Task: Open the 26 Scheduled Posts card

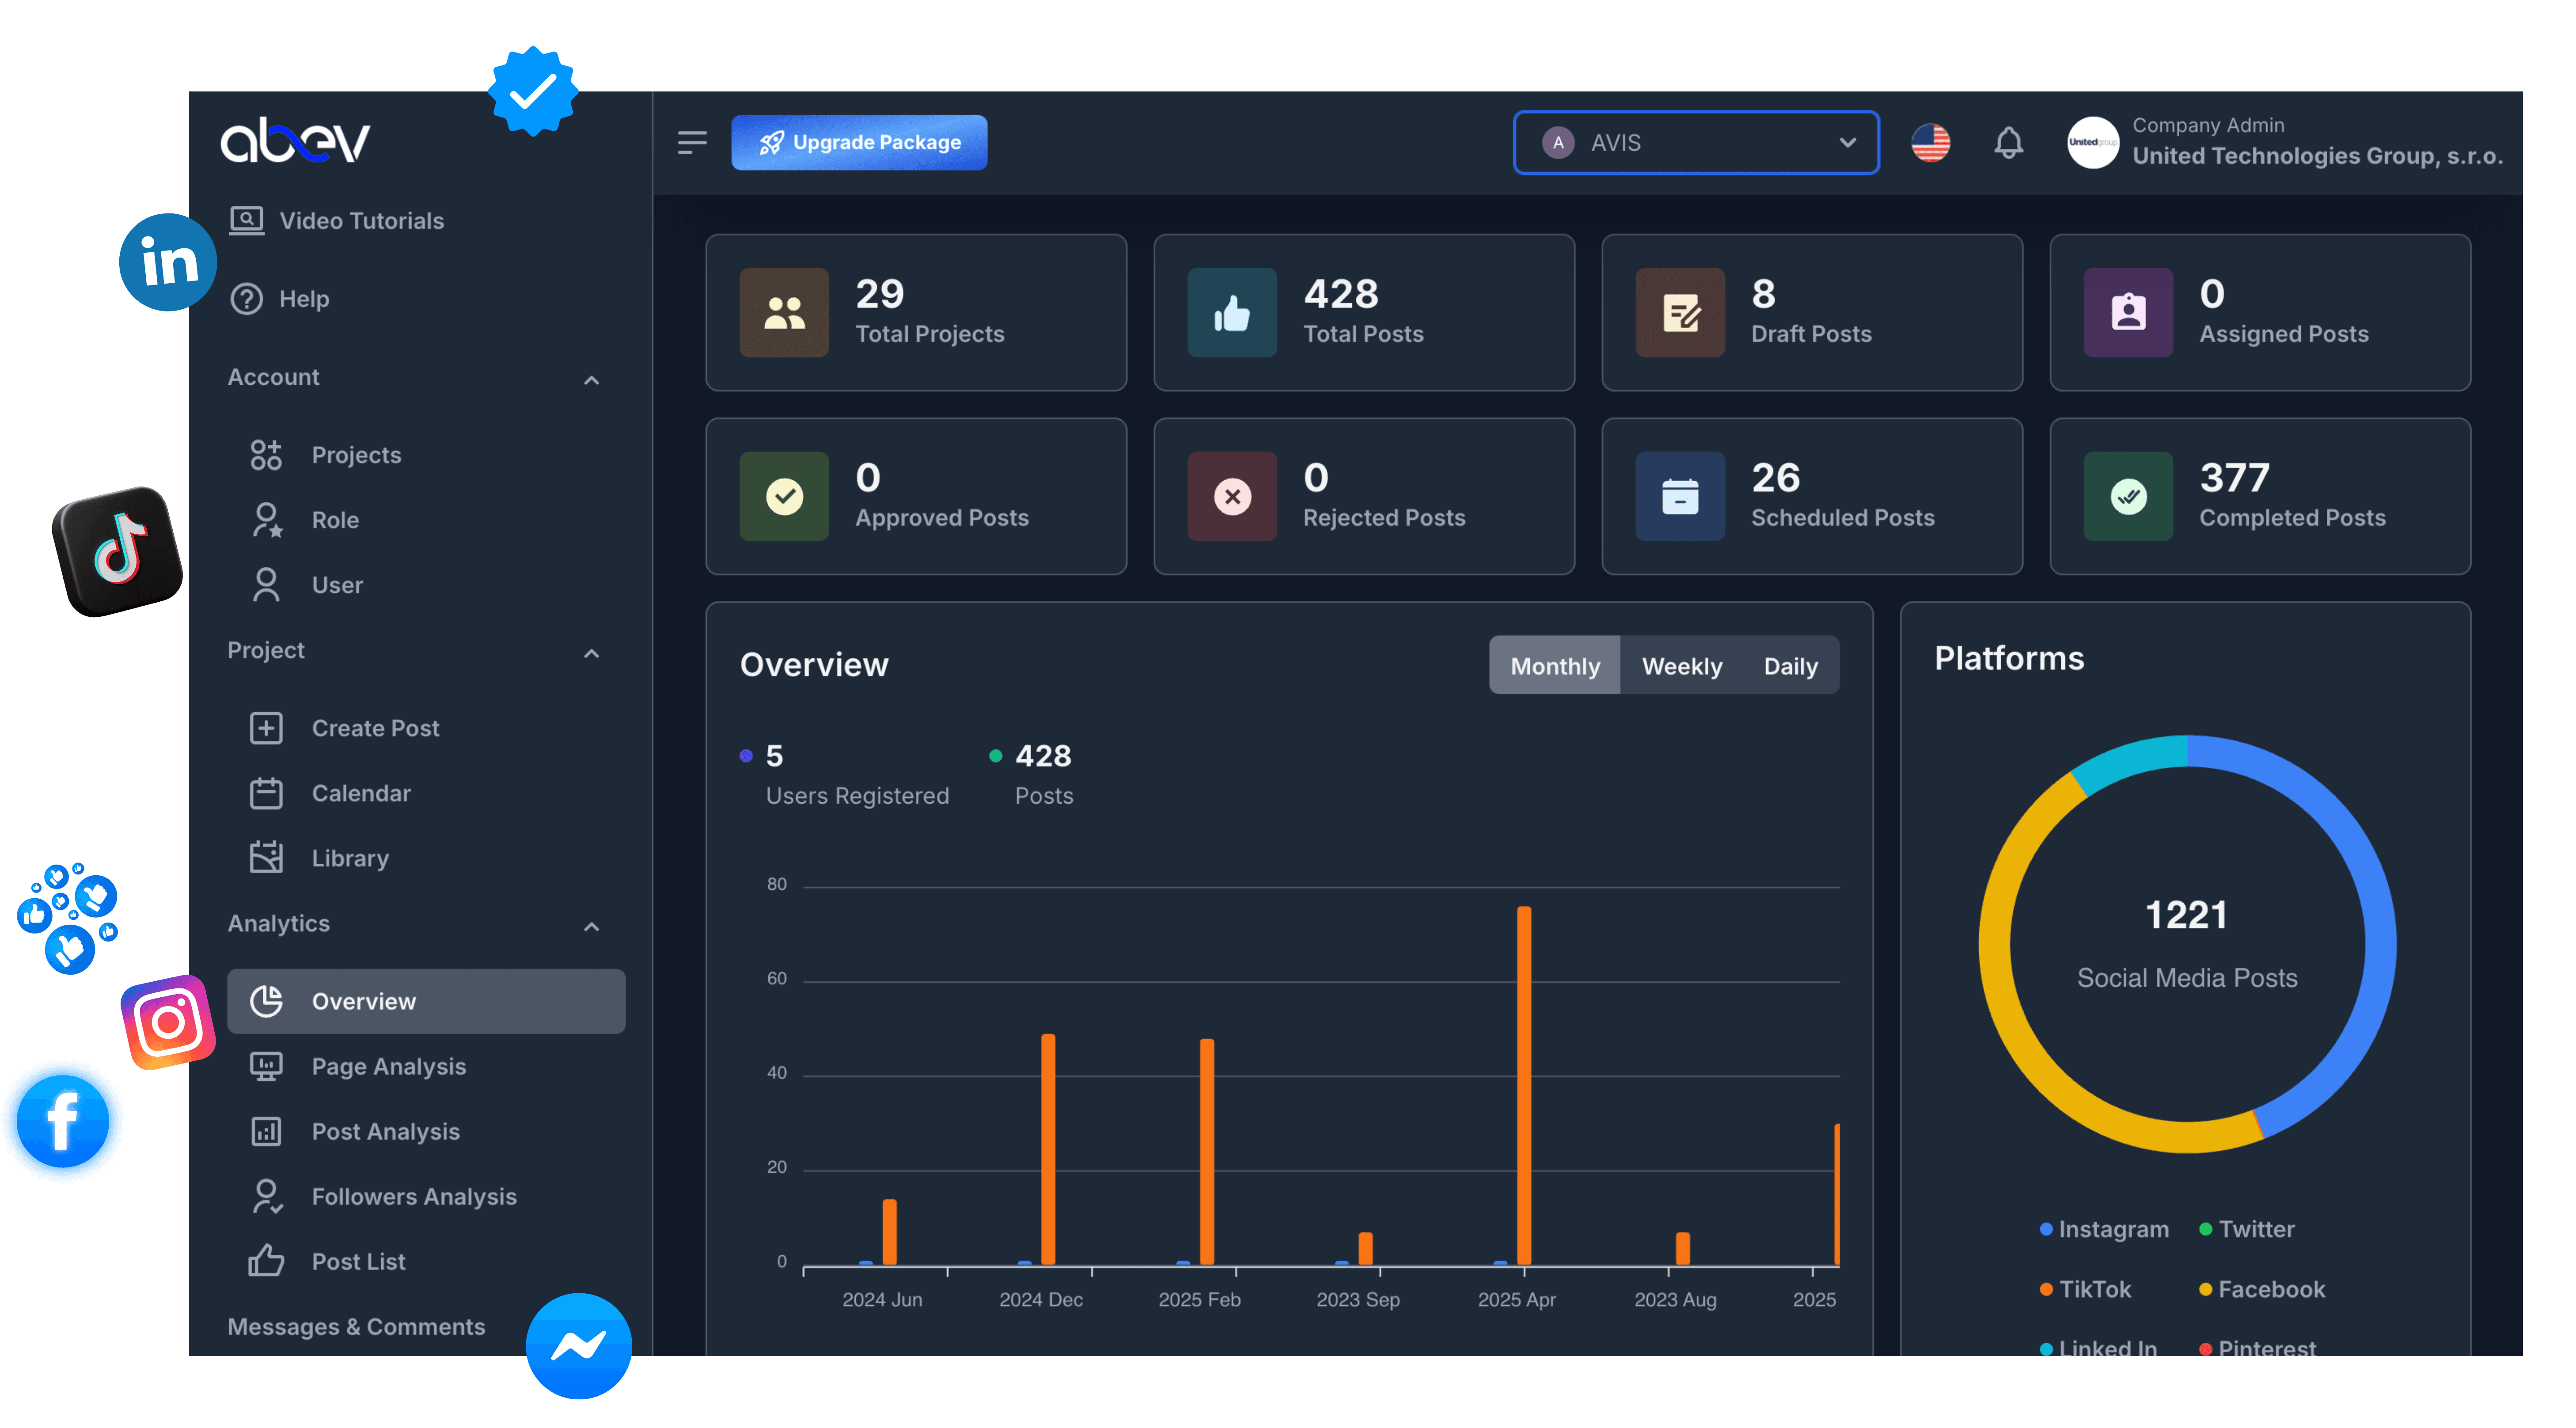Action: click(1812, 496)
